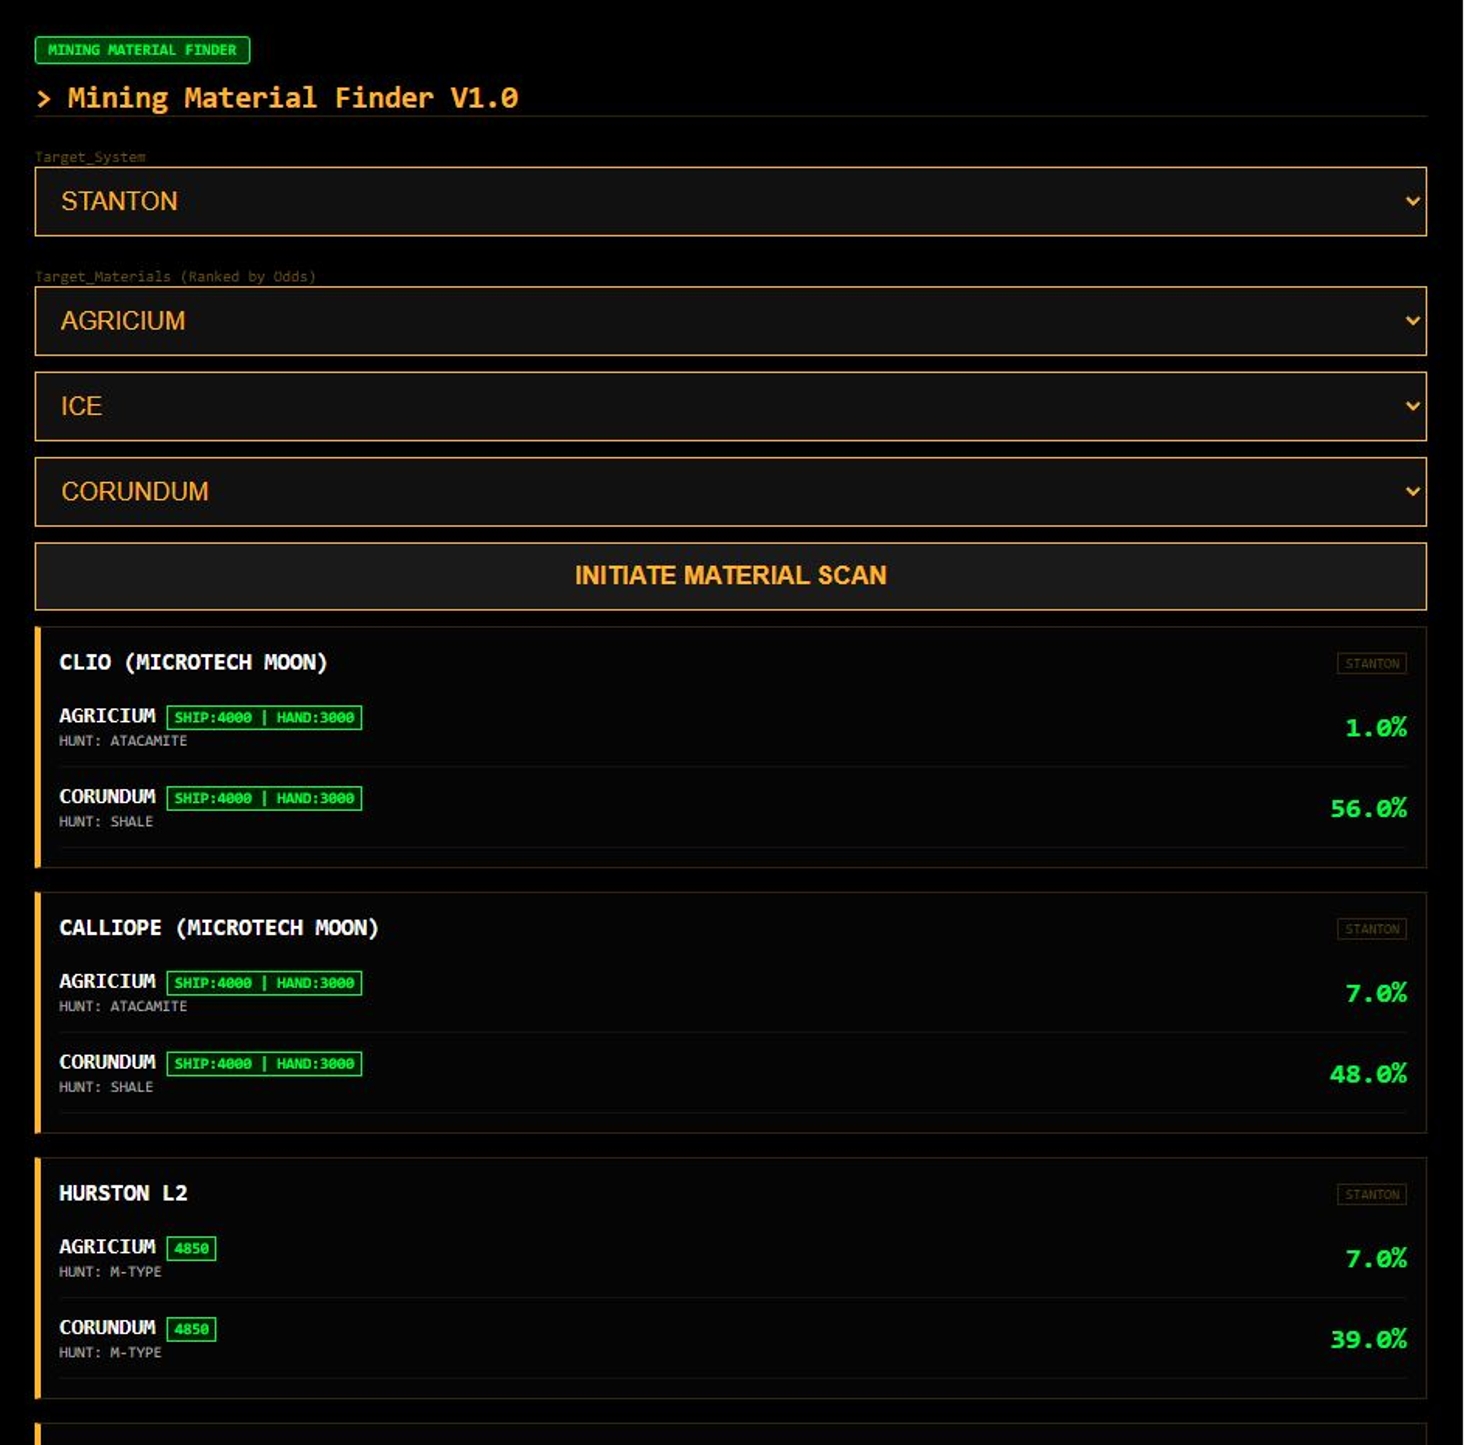Viewport: 1464px width, 1445px height.
Task: Click Hurston L2 Corundum 4850 badge
Action: [191, 1329]
